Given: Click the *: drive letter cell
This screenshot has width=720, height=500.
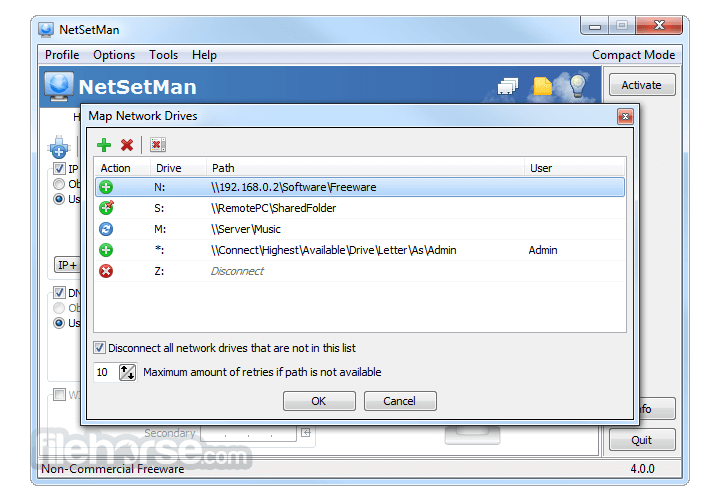Looking at the screenshot, I should 159,250.
